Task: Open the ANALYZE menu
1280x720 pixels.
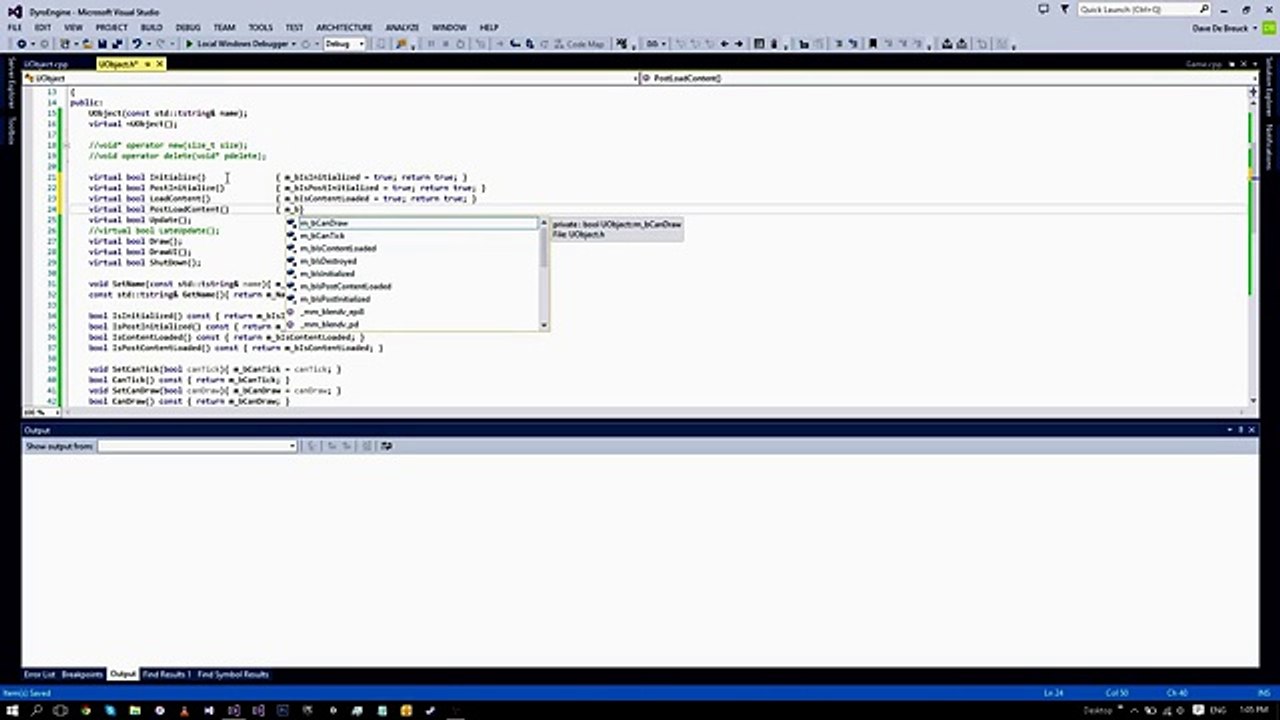Action: point(402,28)
